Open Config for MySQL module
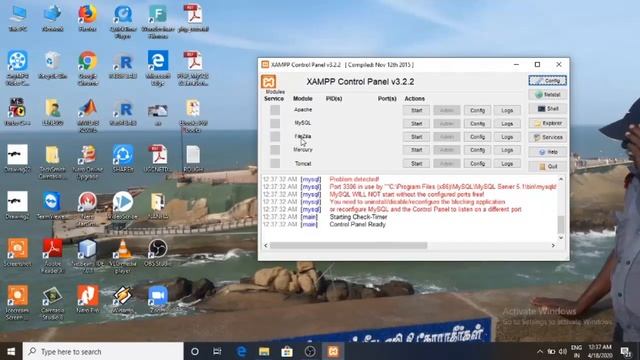Image resolution: width=640 pixels, height=360 pixels. point(477,123)
